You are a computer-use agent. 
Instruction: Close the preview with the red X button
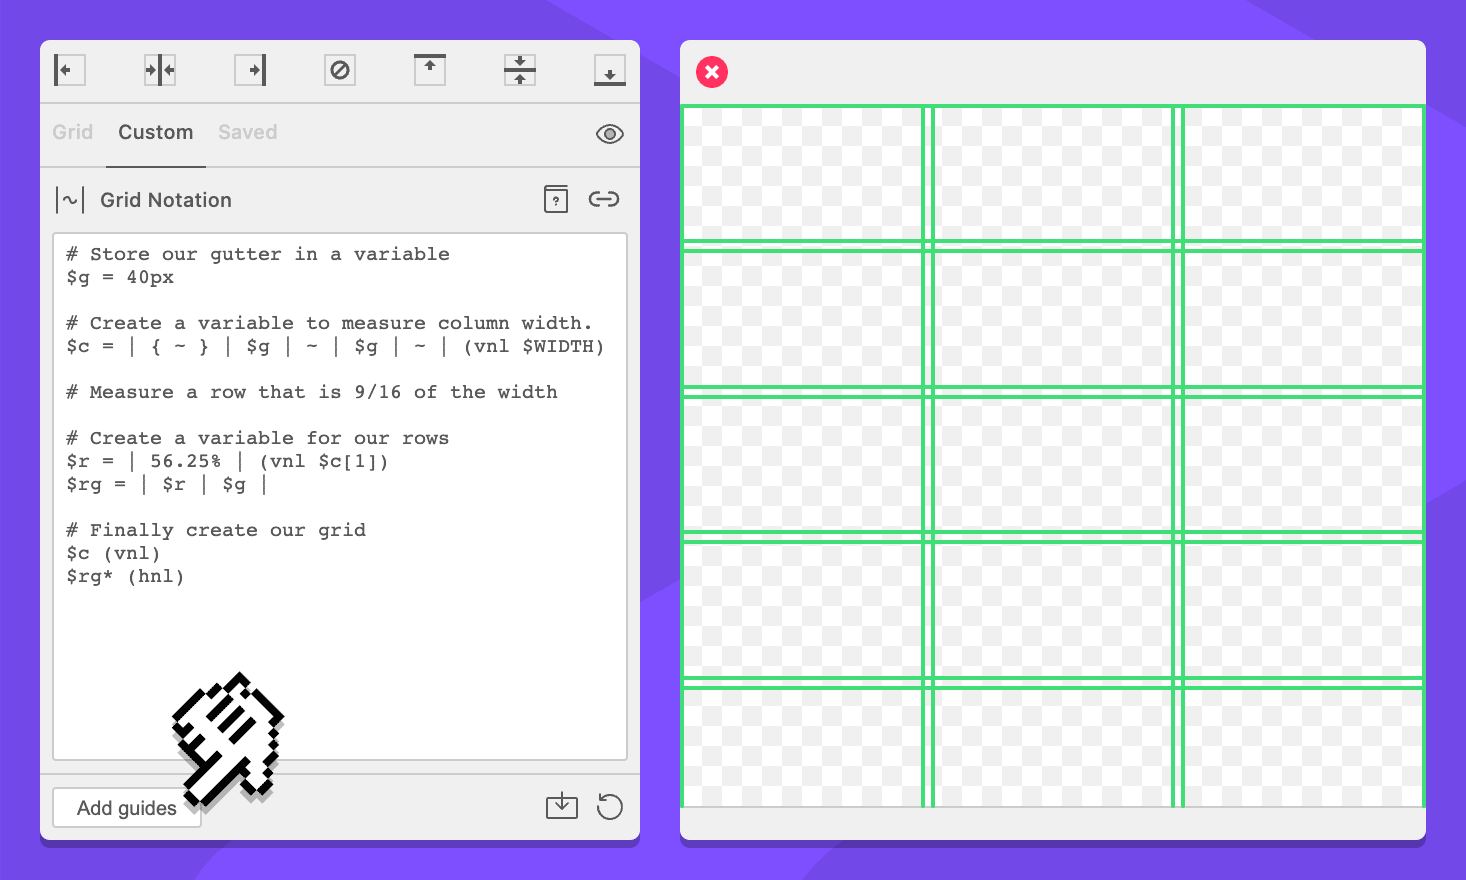[x=712, y=72]
